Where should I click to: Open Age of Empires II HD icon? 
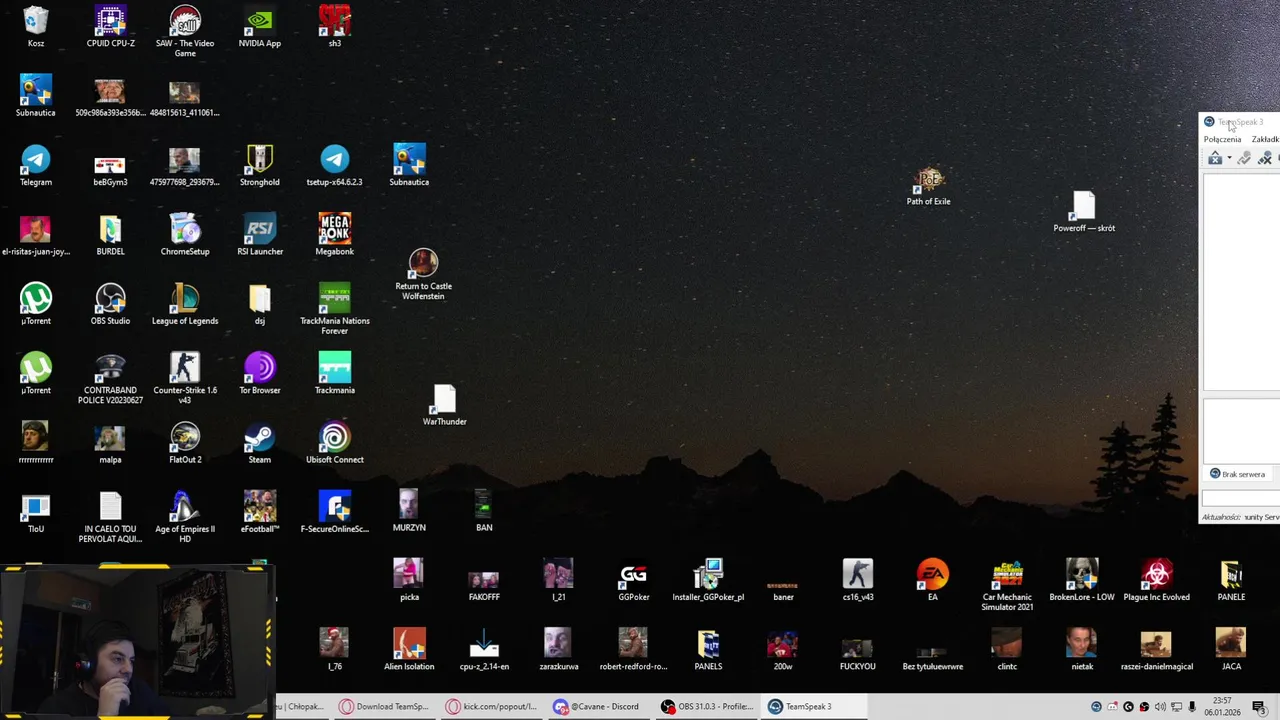point(185,517)
